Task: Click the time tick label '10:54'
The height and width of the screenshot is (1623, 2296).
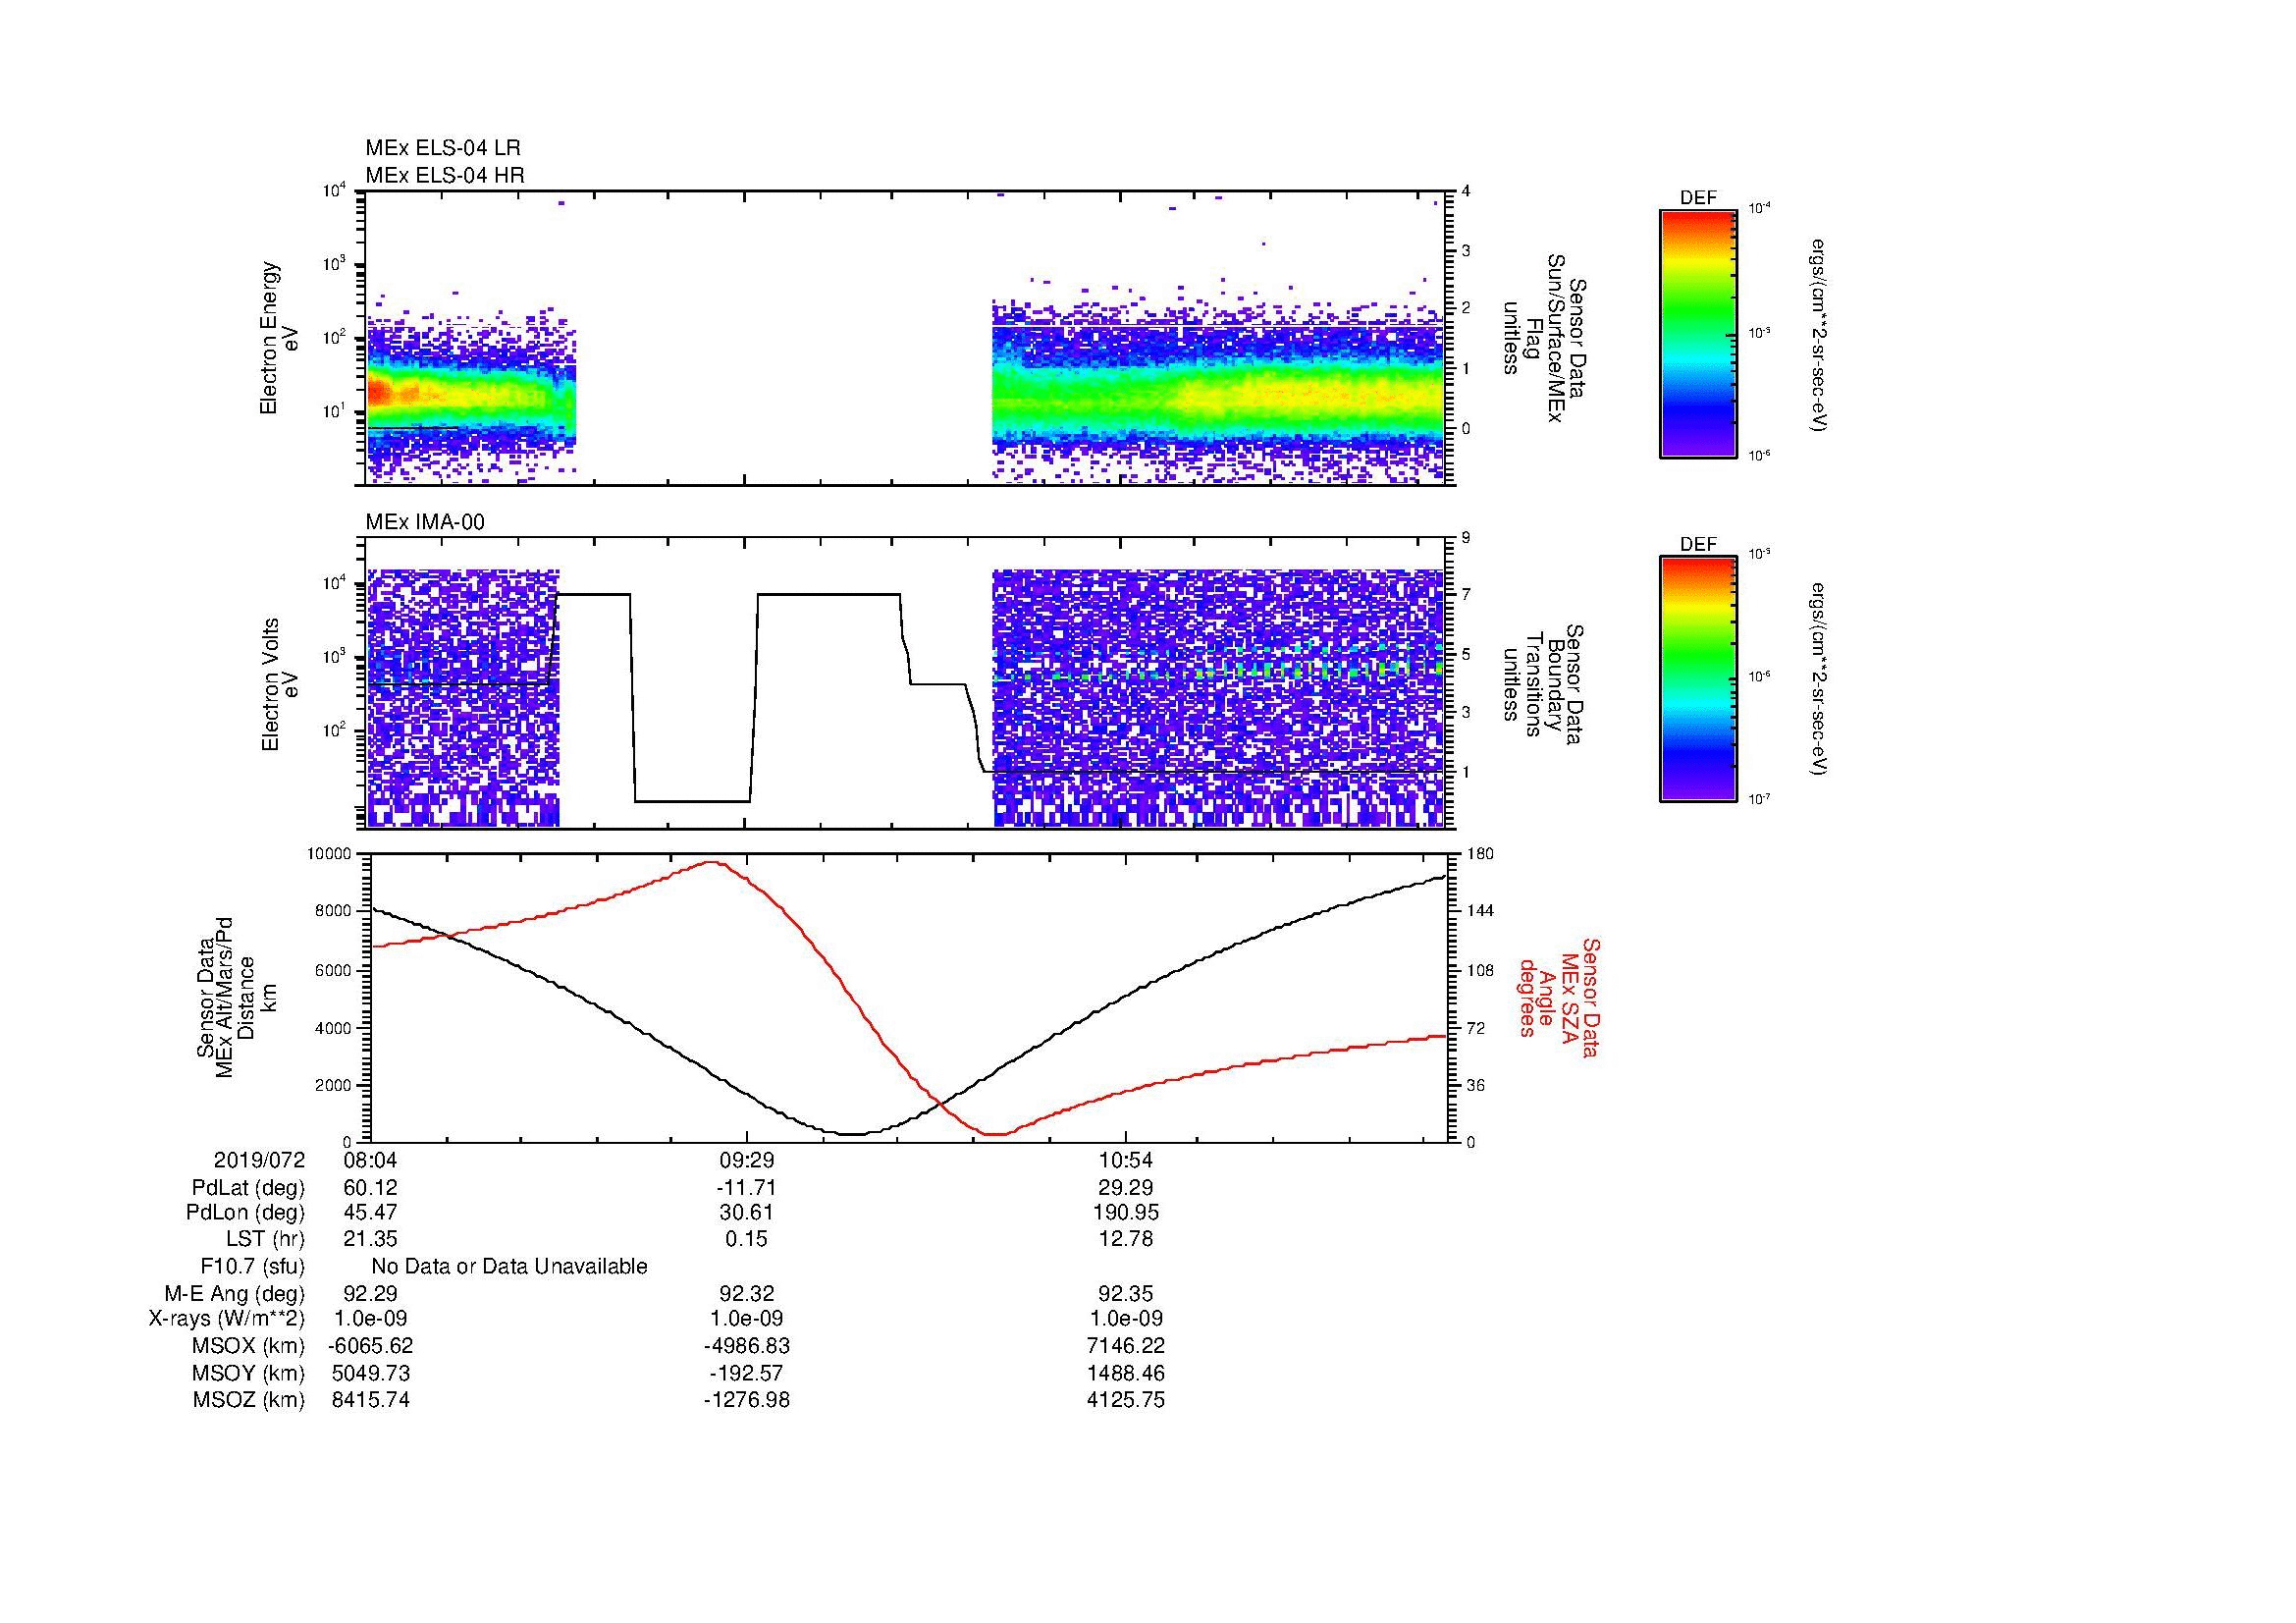Action: tap(1126, 1160)
